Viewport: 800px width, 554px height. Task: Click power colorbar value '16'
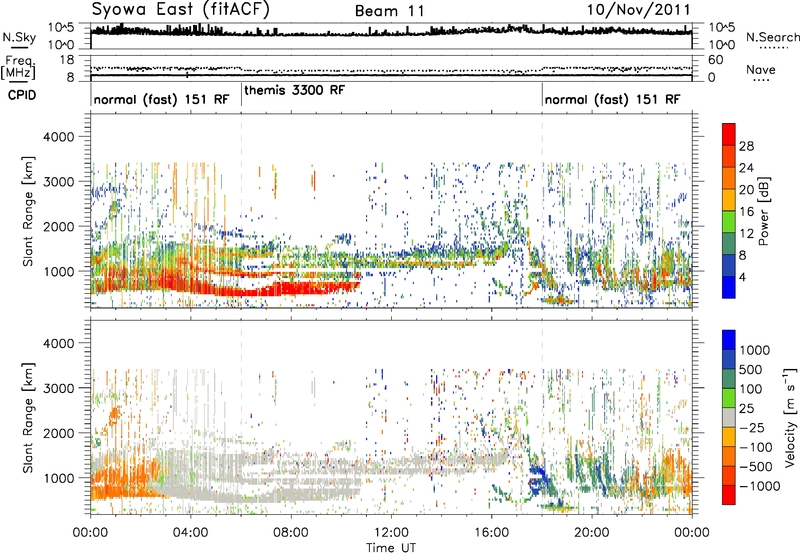point(746,212)
